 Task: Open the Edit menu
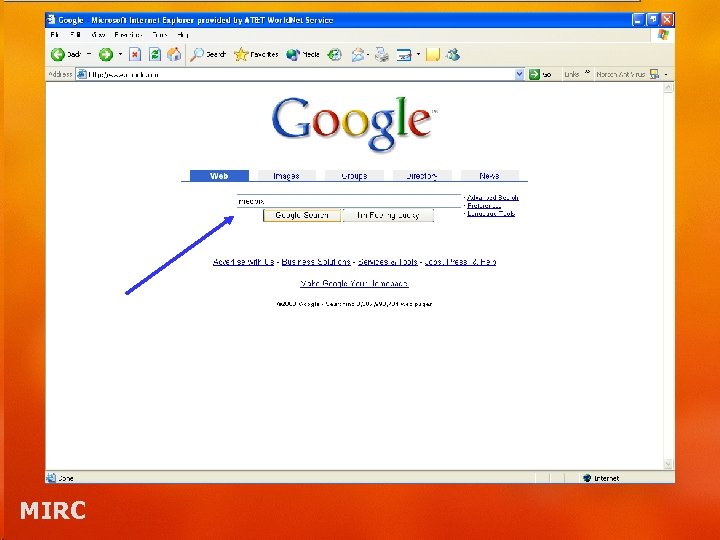75,35
